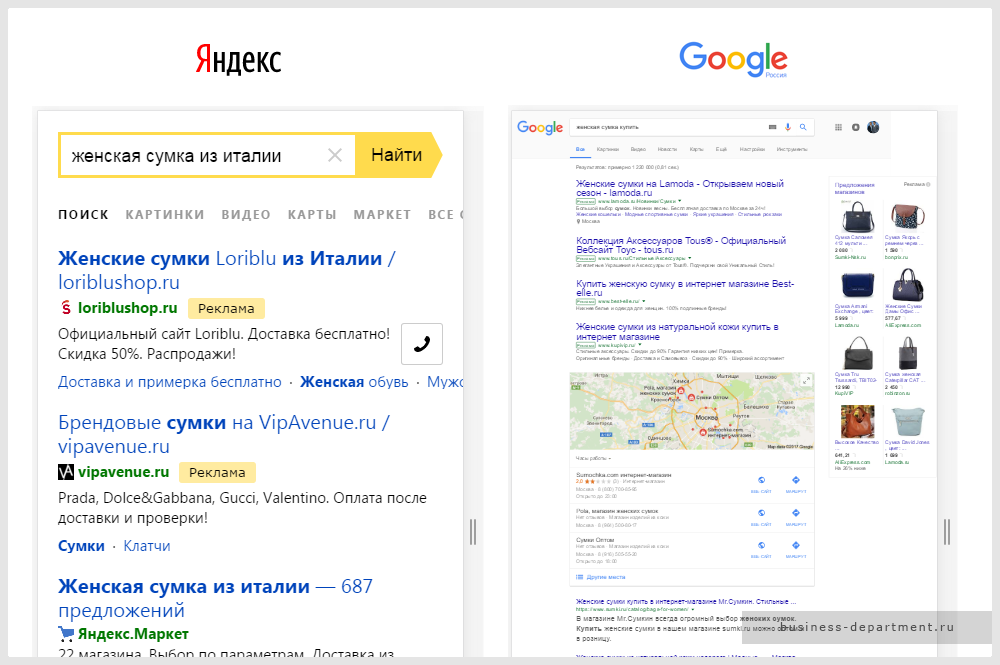
Task: Open the Google on-screen keyboard icon
Action: [772, 128]
